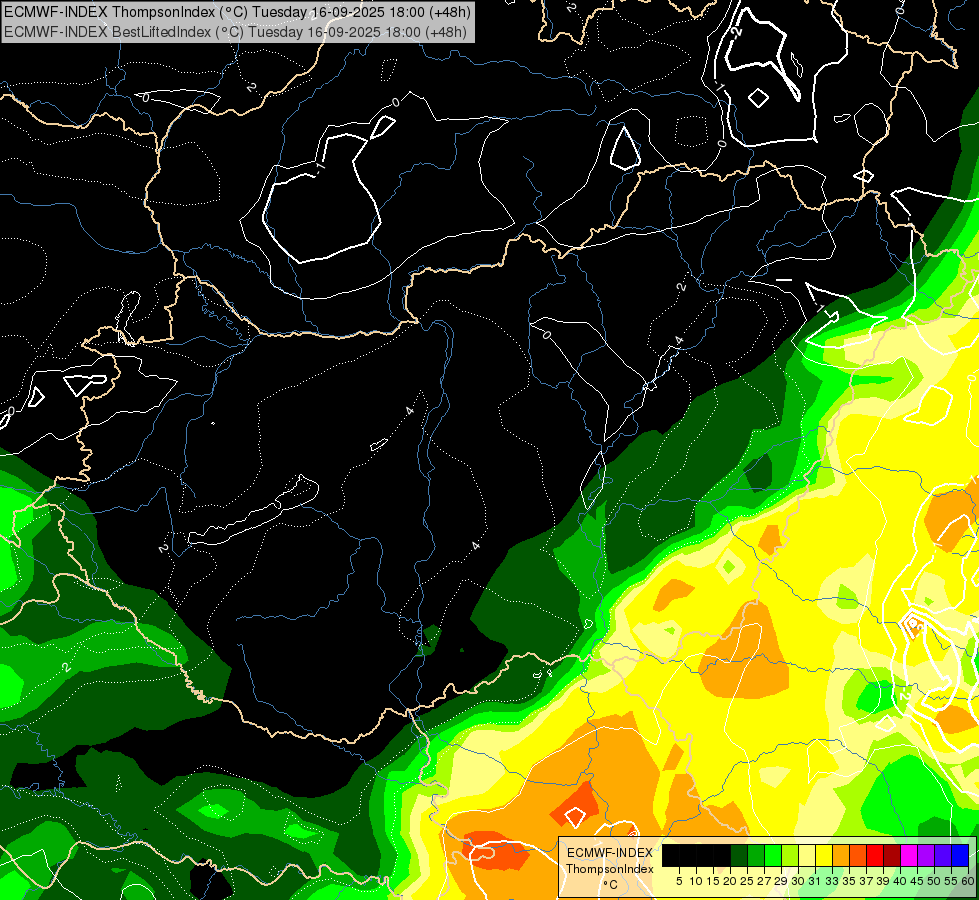Click the legend tick value 30
The image size is (979, 900).
click(797, 881)
